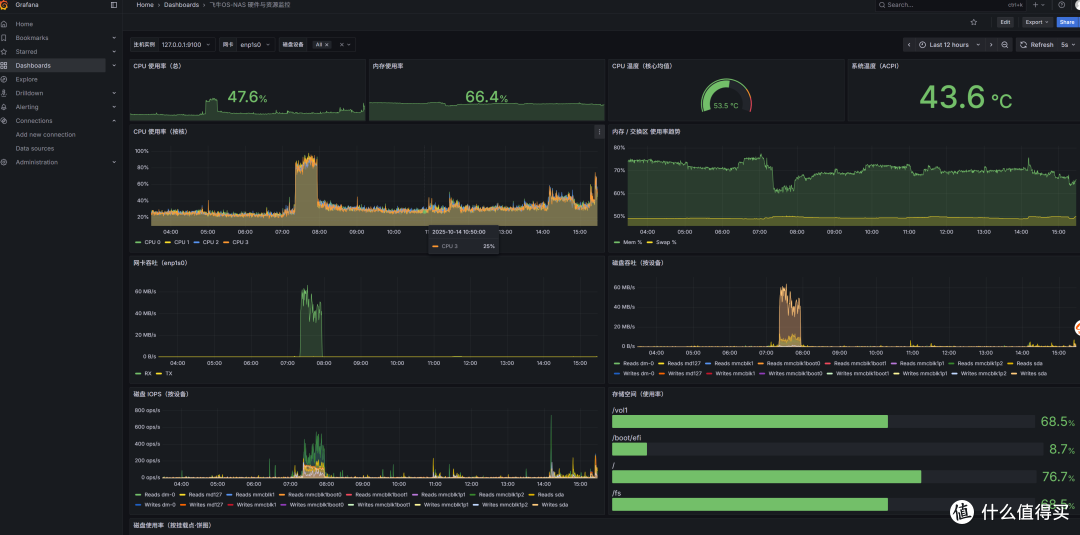Shift time range forward with right arrow
The width and height of the screenshot is (1080, 535).
(991, 45)
